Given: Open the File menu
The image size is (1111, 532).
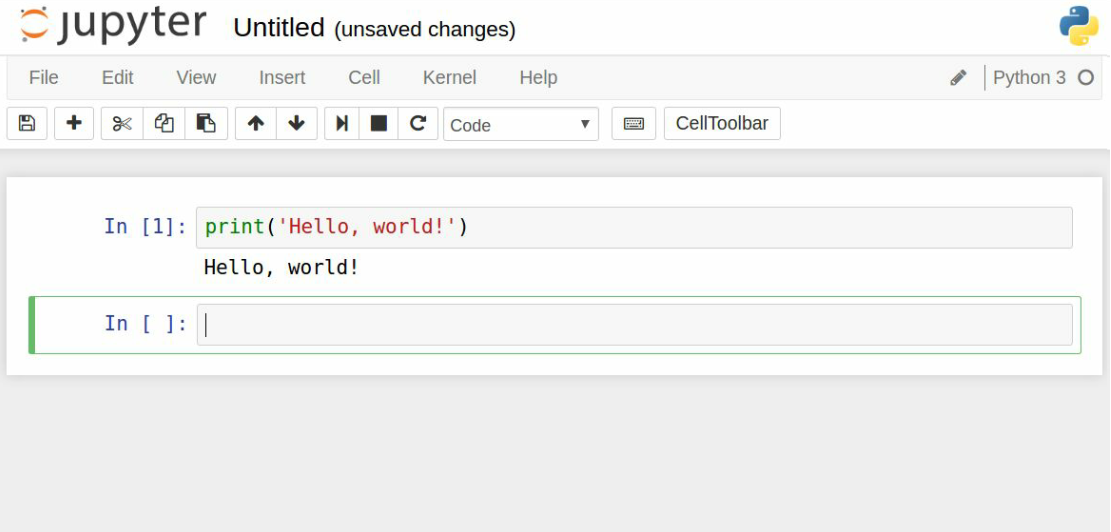Looking at the screenshot, I should tap(44, 78).
